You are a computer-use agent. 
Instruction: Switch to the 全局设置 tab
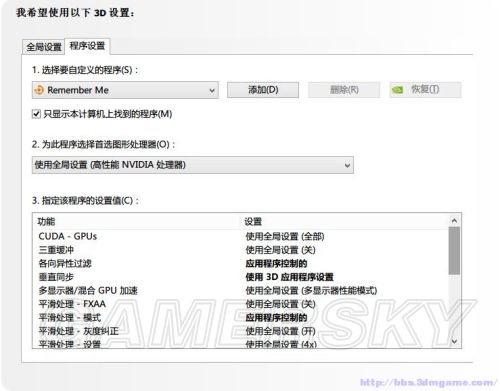click(x=44, y=47)
